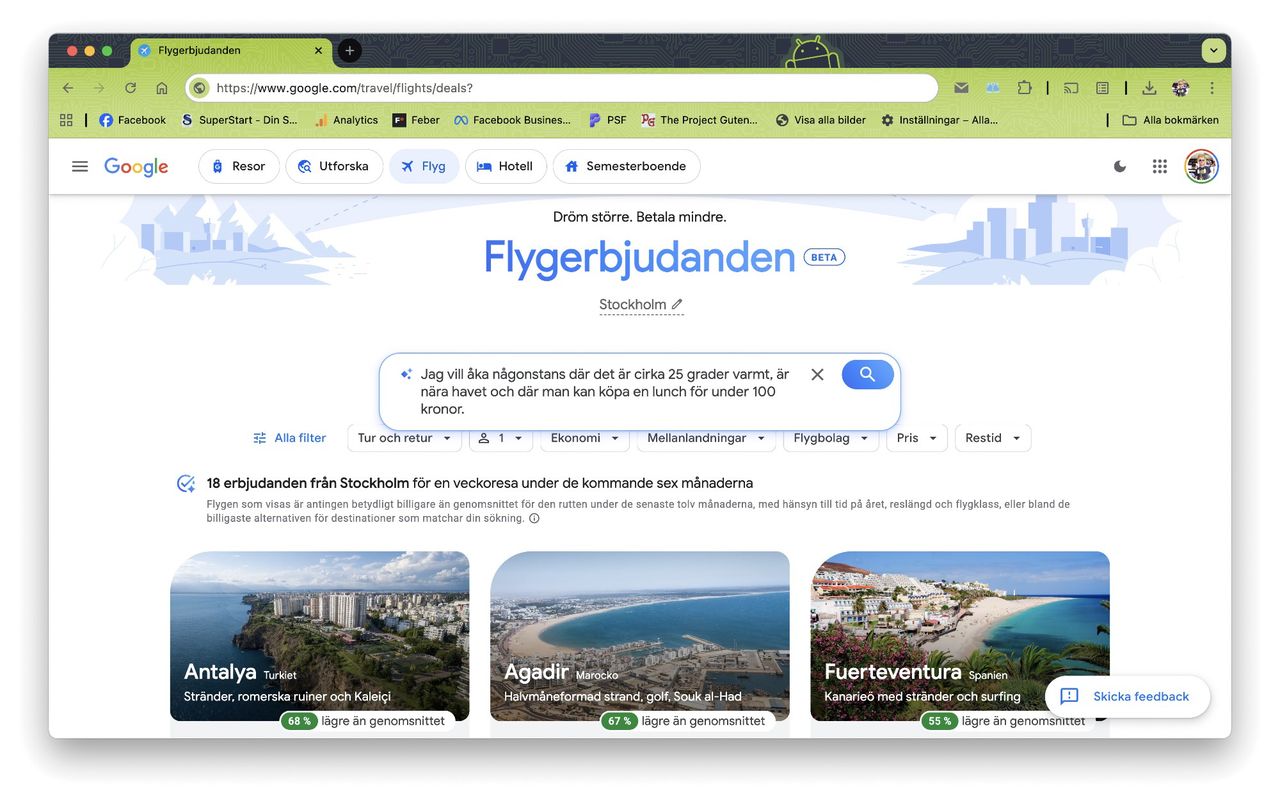Click the search magnifier button
Screen dimensions: 1280x803
tap(866, 374)
